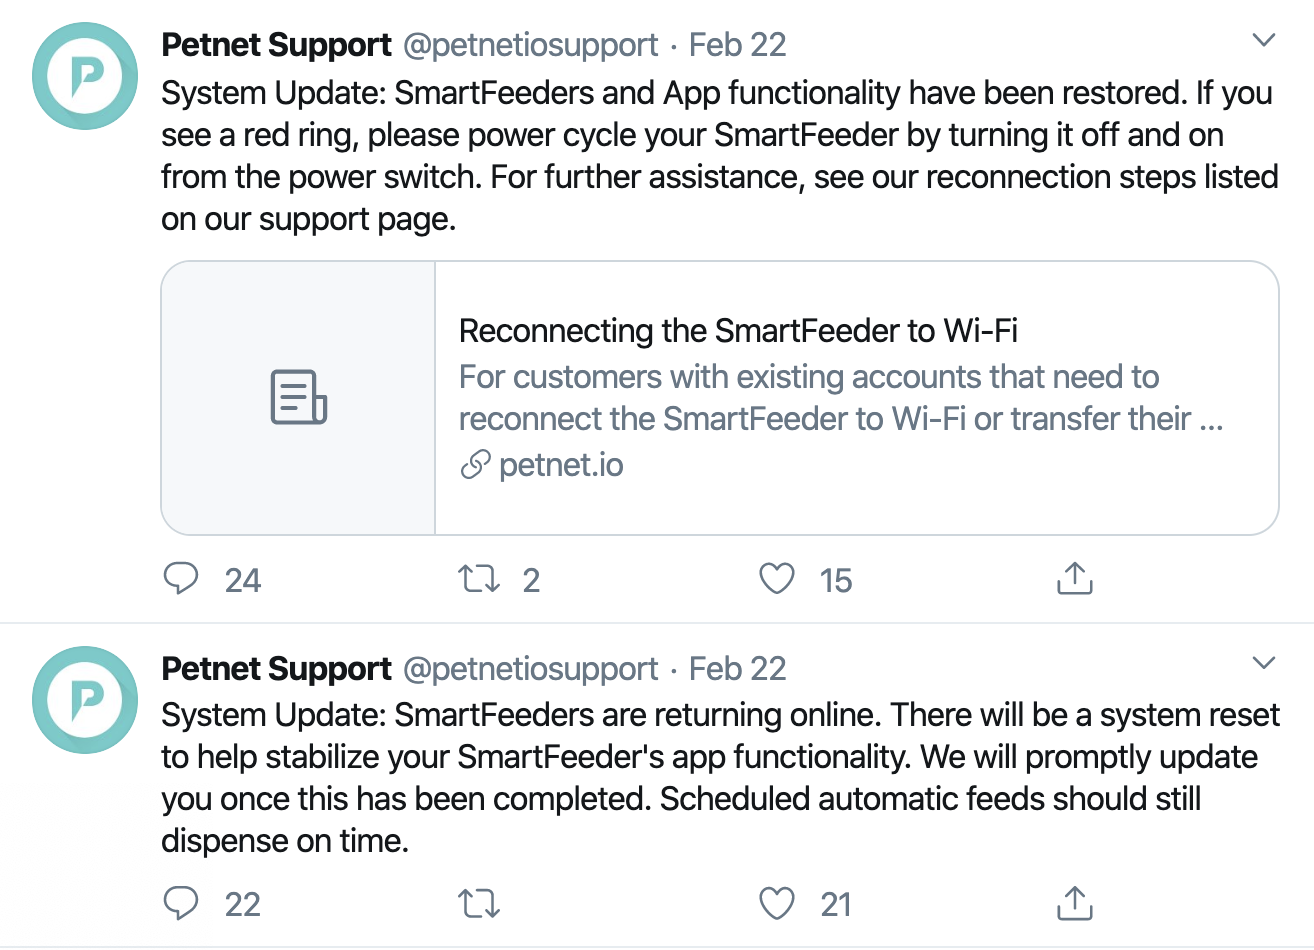Click the petnet.io link in the card
Screen dimensions: 1314x950
point(560,465)
